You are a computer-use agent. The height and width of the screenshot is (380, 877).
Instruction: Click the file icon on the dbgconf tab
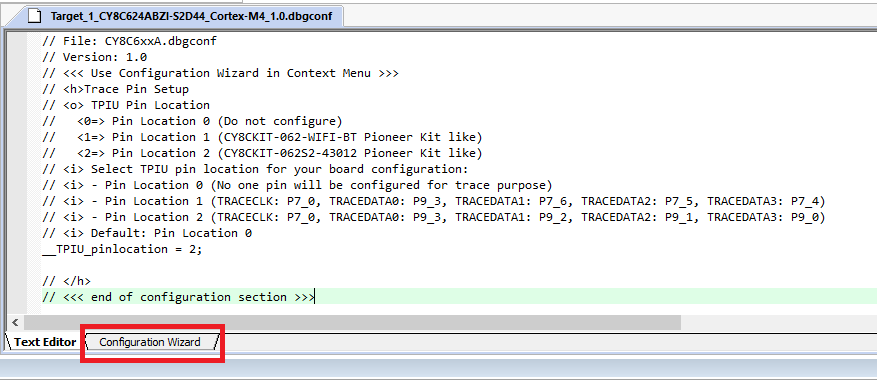tap(35, 16)
